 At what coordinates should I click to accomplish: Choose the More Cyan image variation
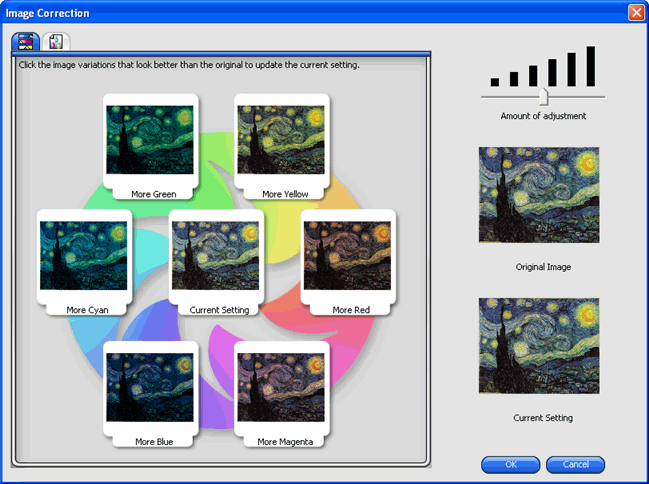coord(84,262)
